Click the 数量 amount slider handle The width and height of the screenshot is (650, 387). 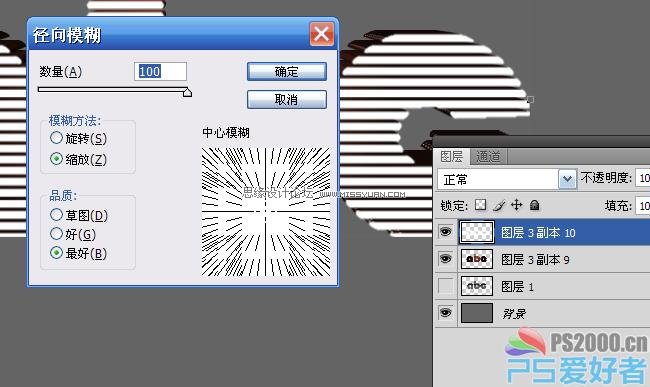187,92
